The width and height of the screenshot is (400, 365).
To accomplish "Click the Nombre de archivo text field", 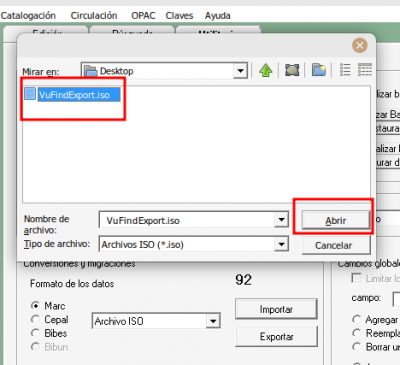I will coord(187,220).
